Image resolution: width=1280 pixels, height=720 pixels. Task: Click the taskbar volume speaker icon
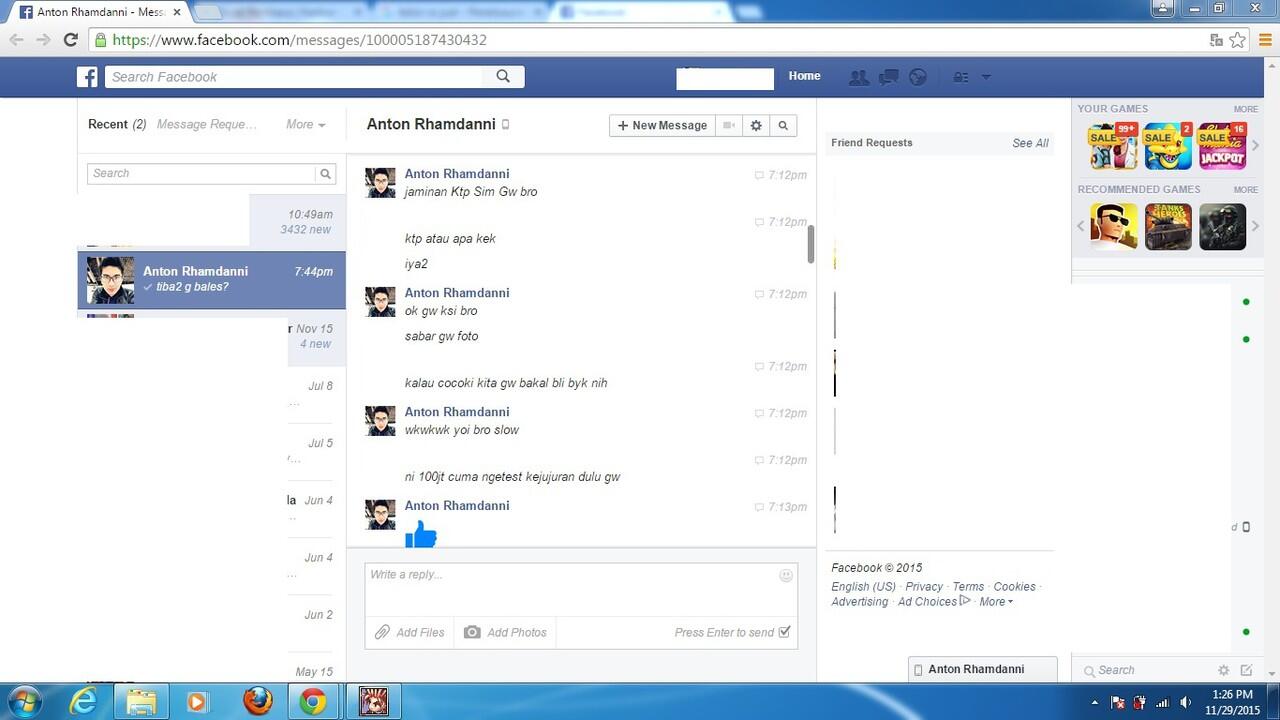(x=1184, y=702)
